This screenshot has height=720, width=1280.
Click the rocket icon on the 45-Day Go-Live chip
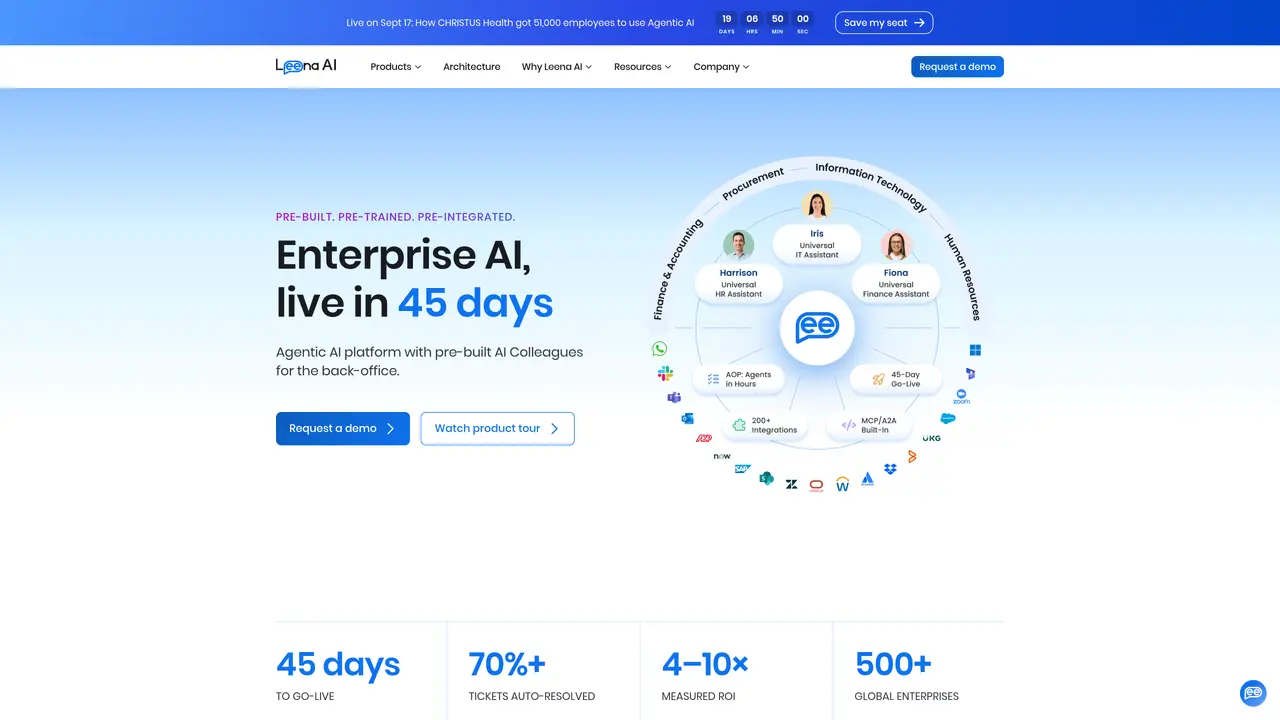pos(878,379)
